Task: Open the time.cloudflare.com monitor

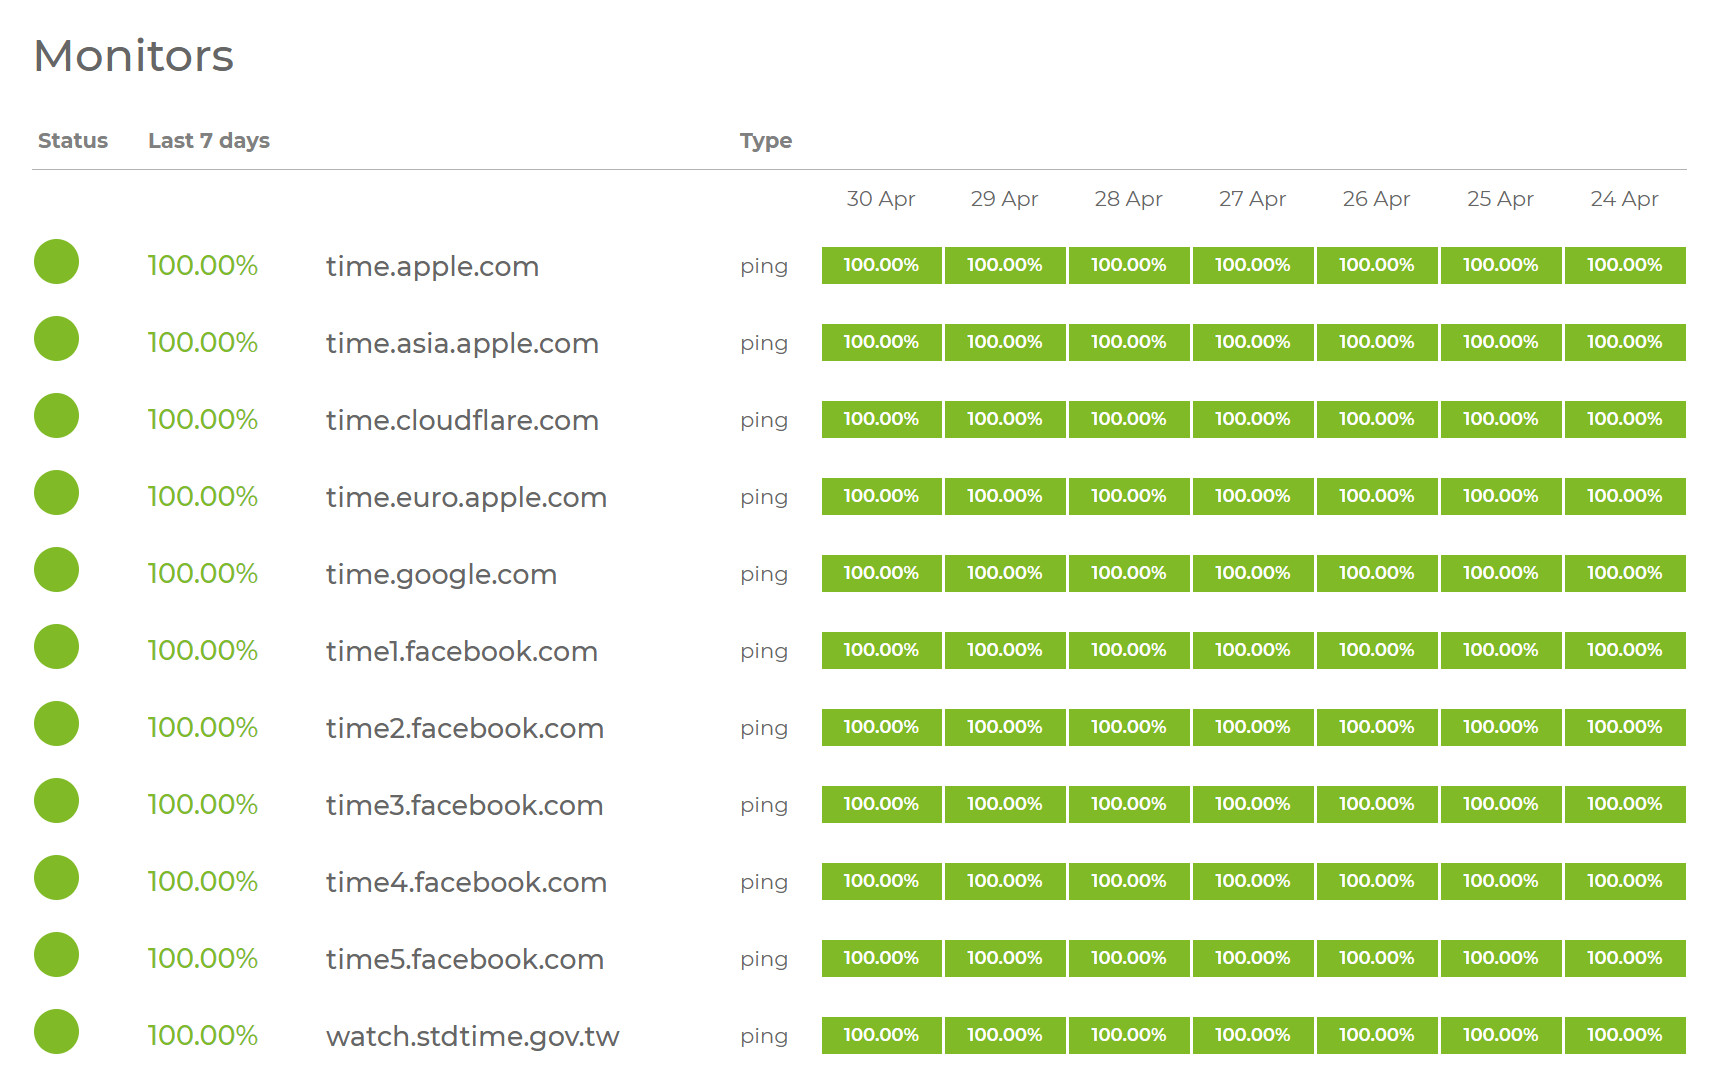Action: 462,421
